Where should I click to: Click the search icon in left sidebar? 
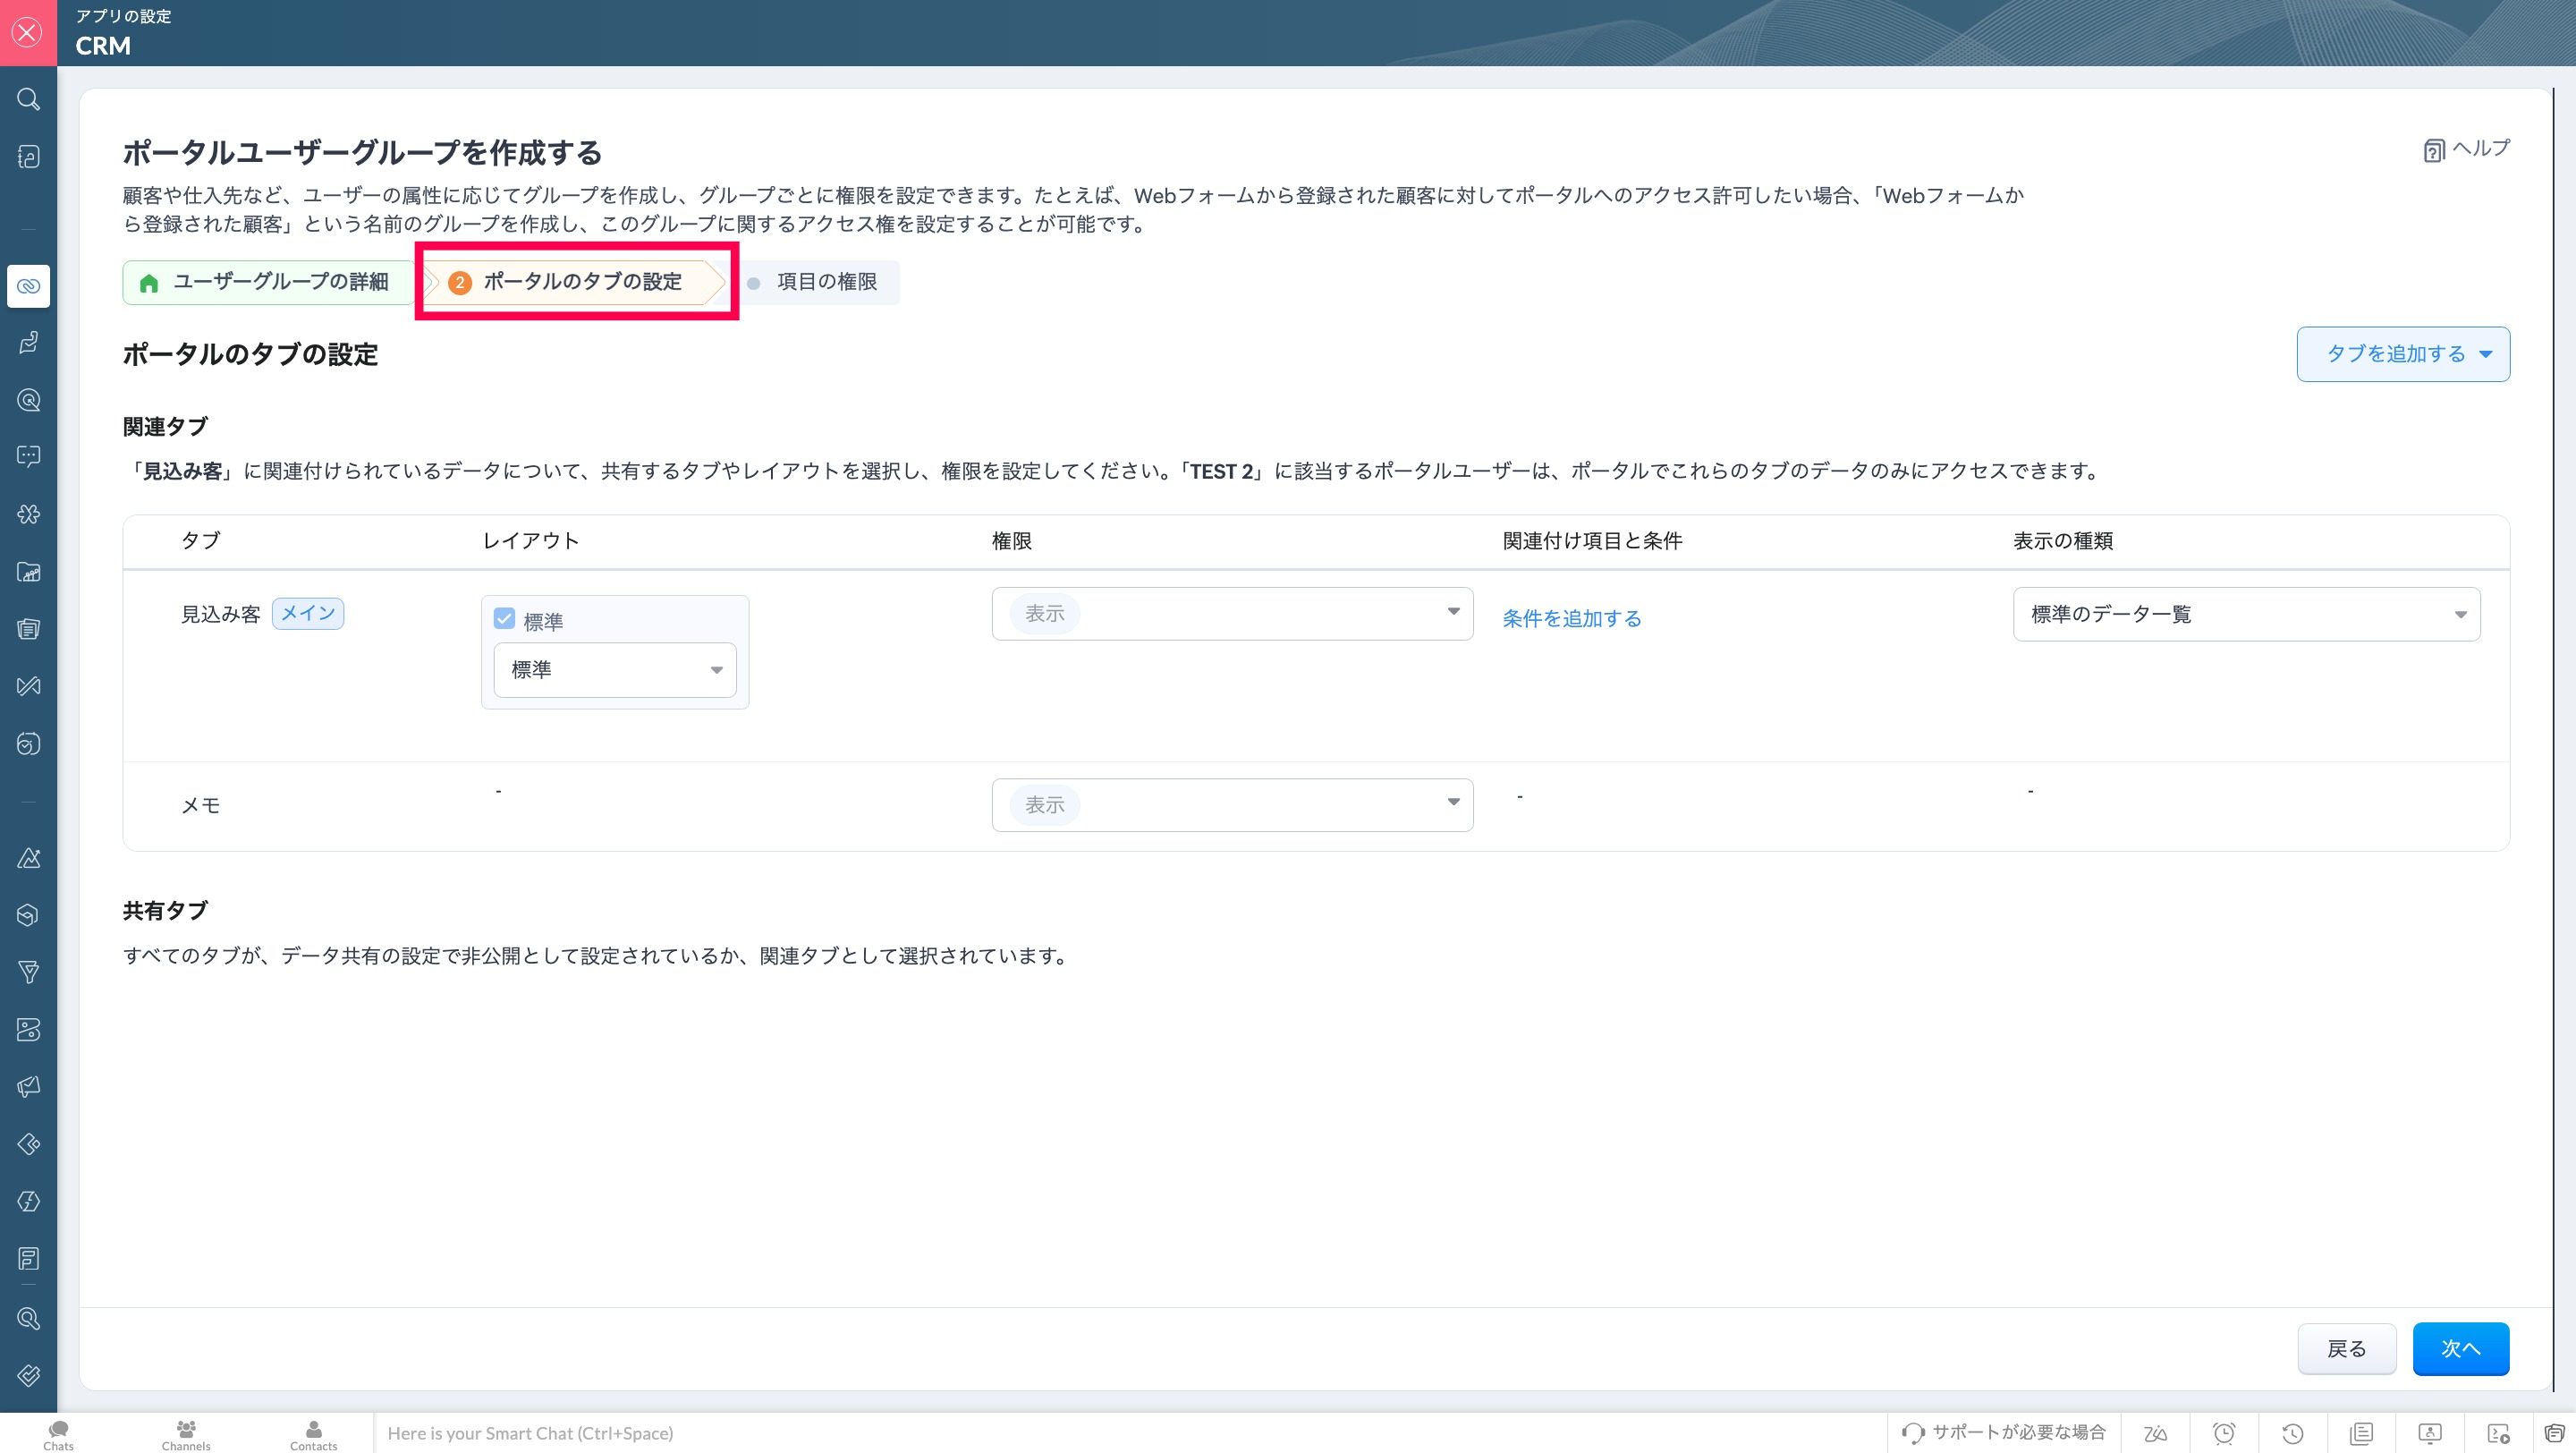coord(28,99)
